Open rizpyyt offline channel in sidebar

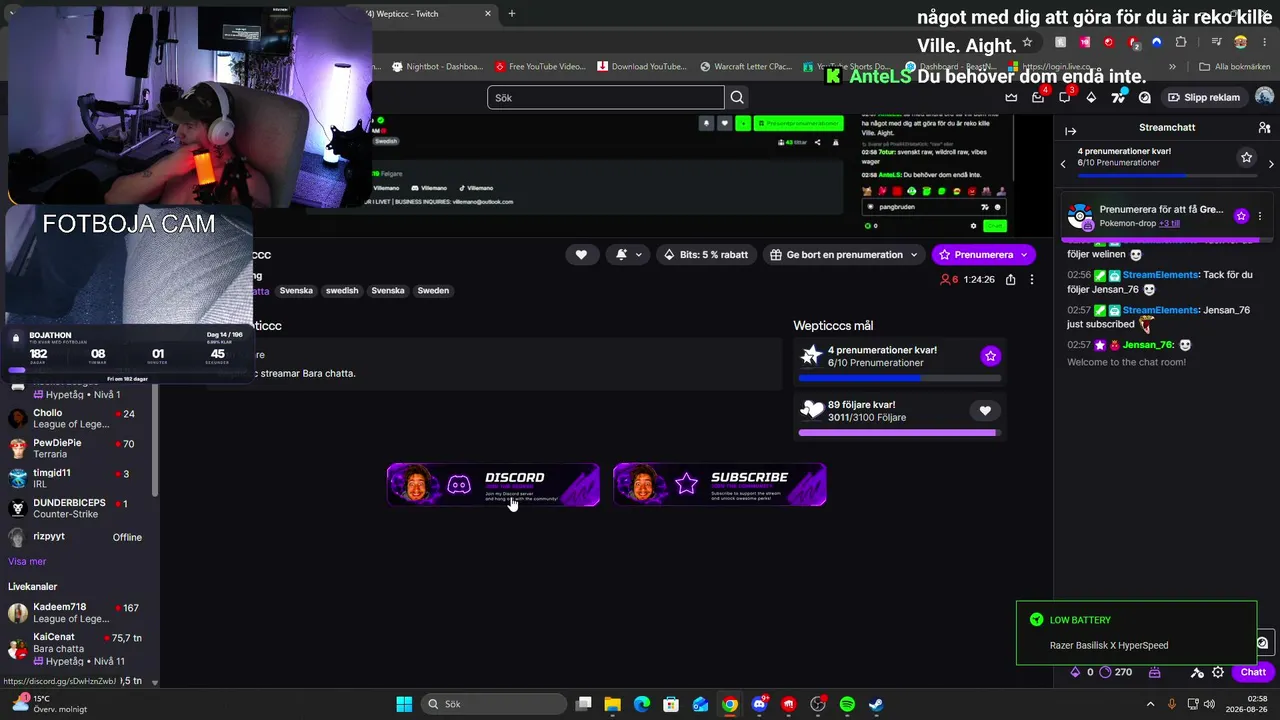76,537
